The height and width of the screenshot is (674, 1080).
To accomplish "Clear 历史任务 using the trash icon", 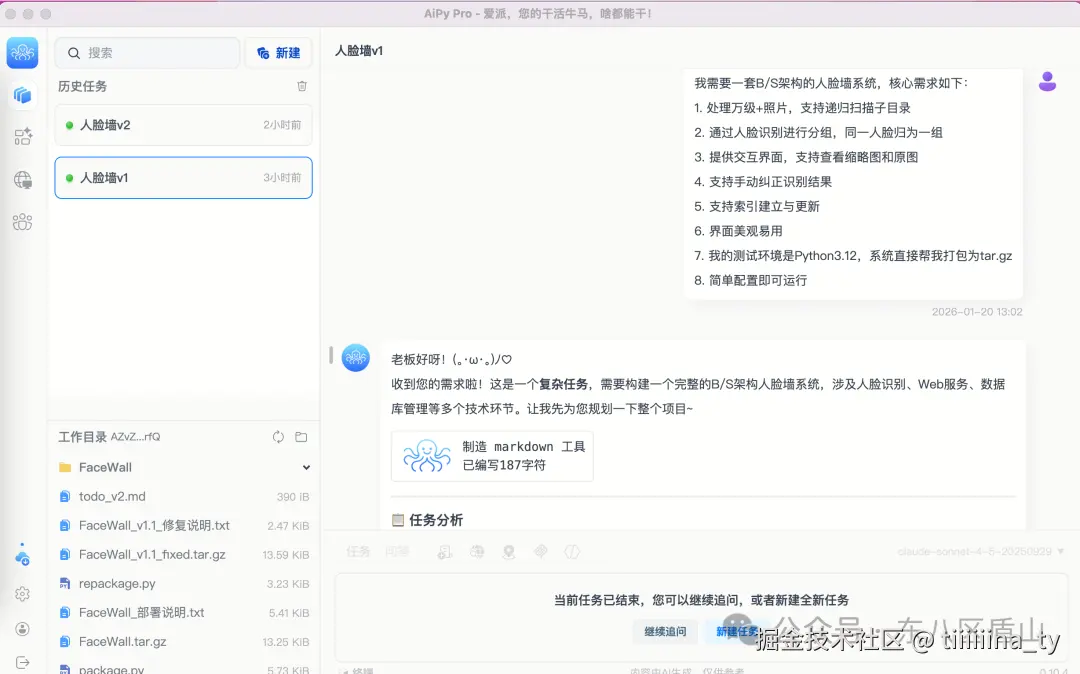I will pos(302,86).
